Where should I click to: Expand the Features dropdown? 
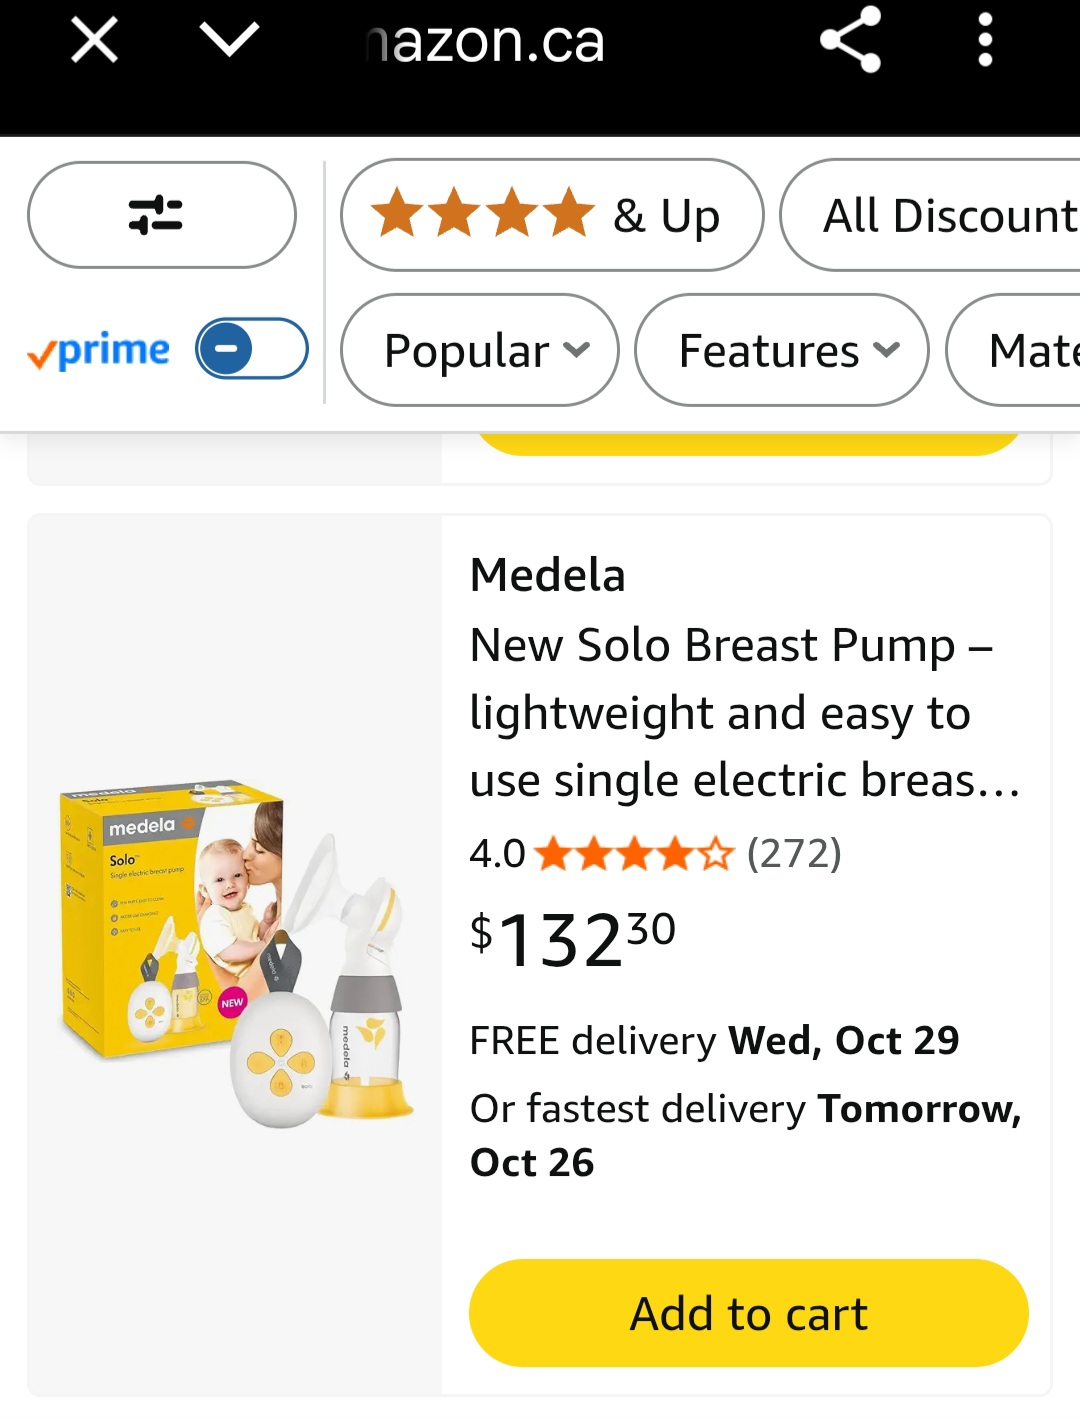point(781,350)
